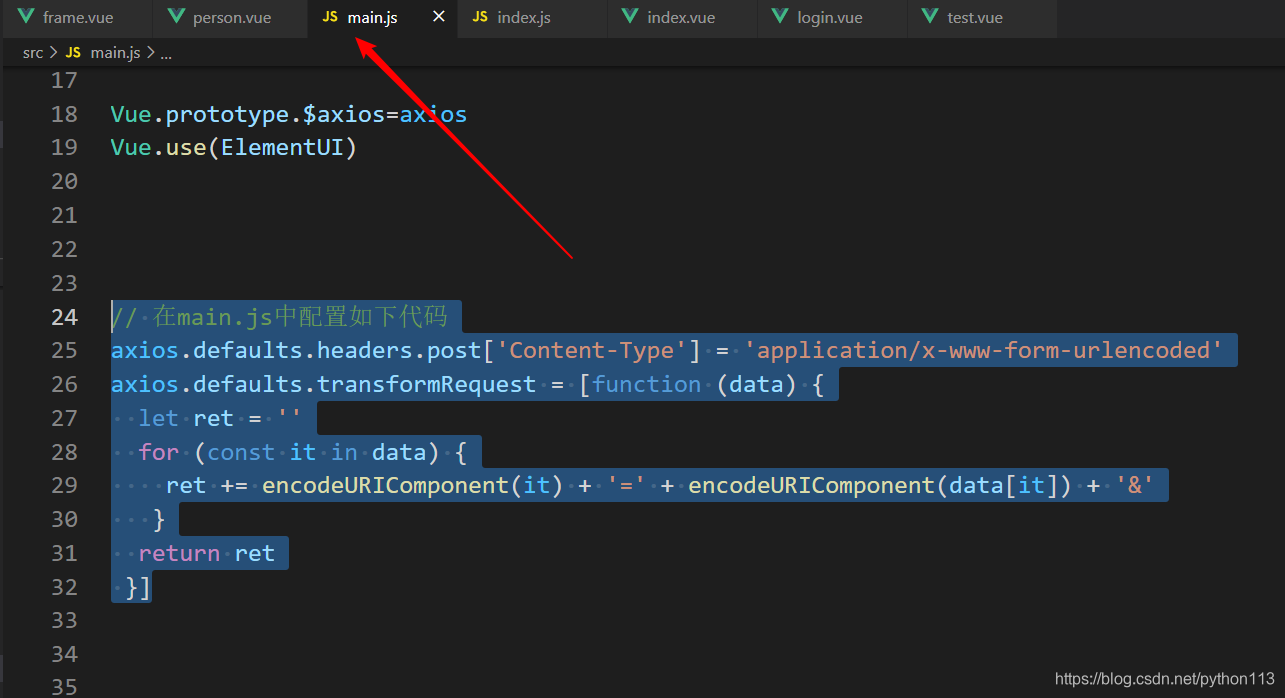Viewport: 1285px width, 698px height.
Task: Click the JS icon on main.js tab
Action: coord(330,17)
